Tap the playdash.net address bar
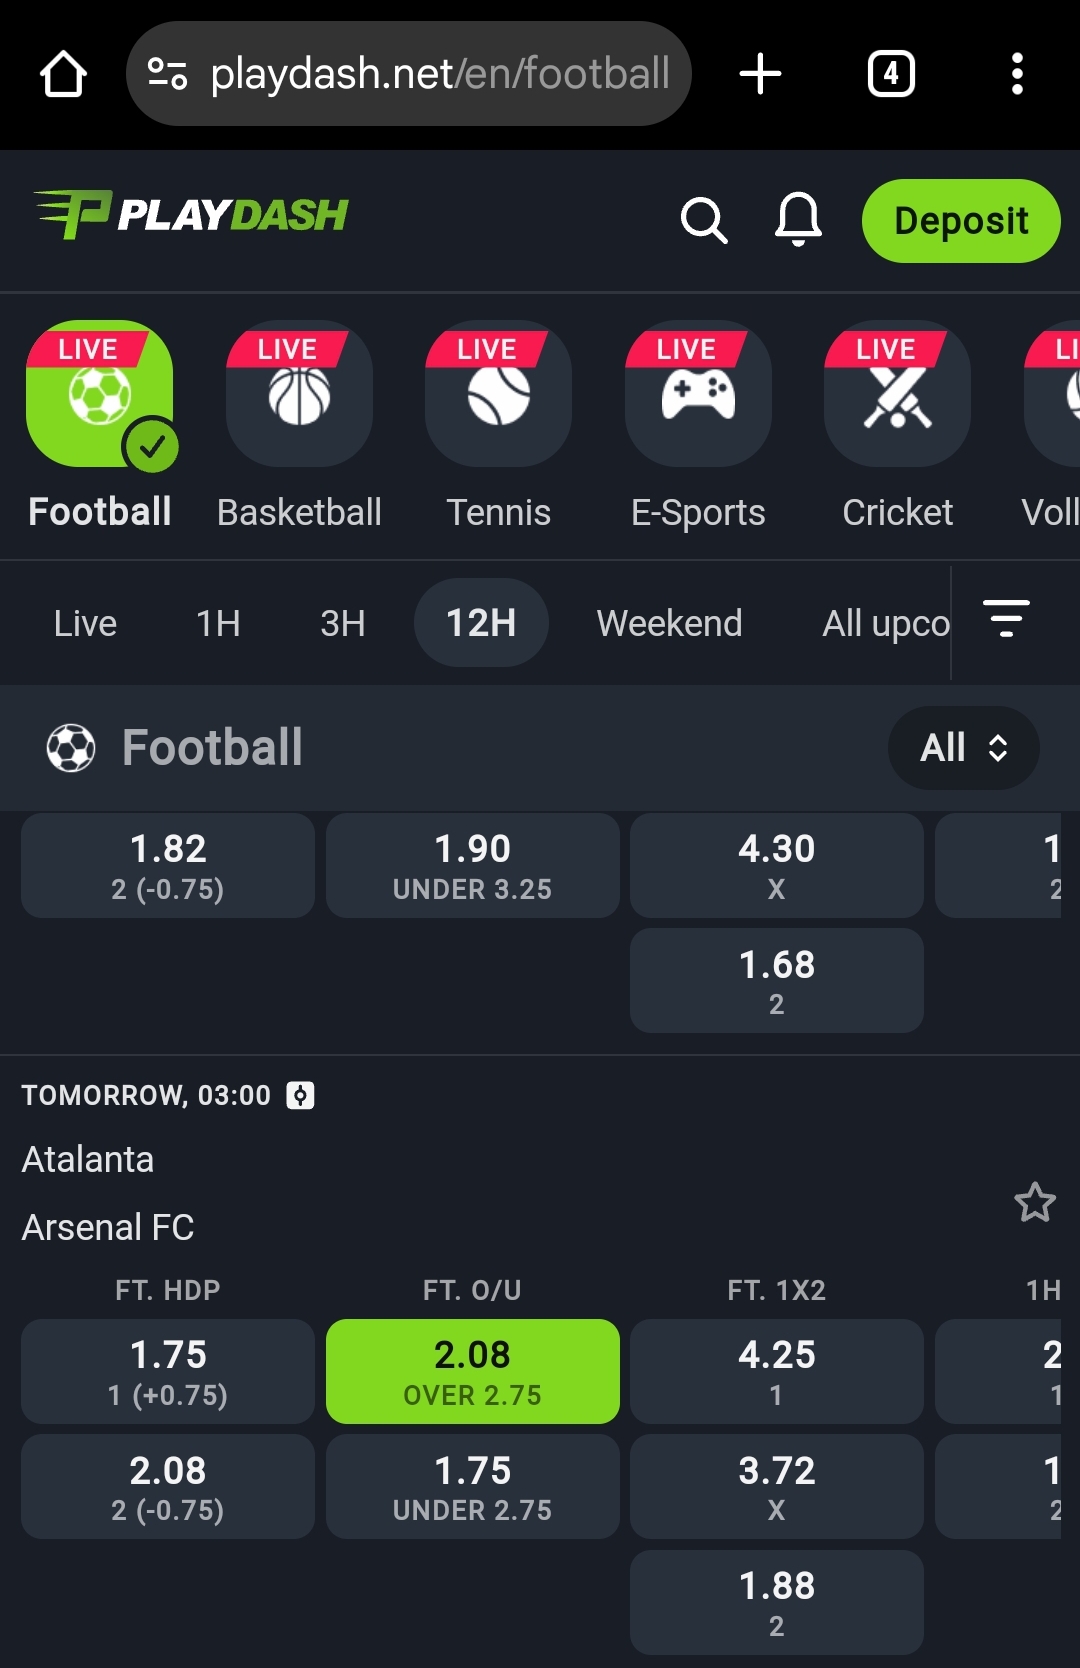This screenshot has width=1080, height=1668. [x=420, y=74]
